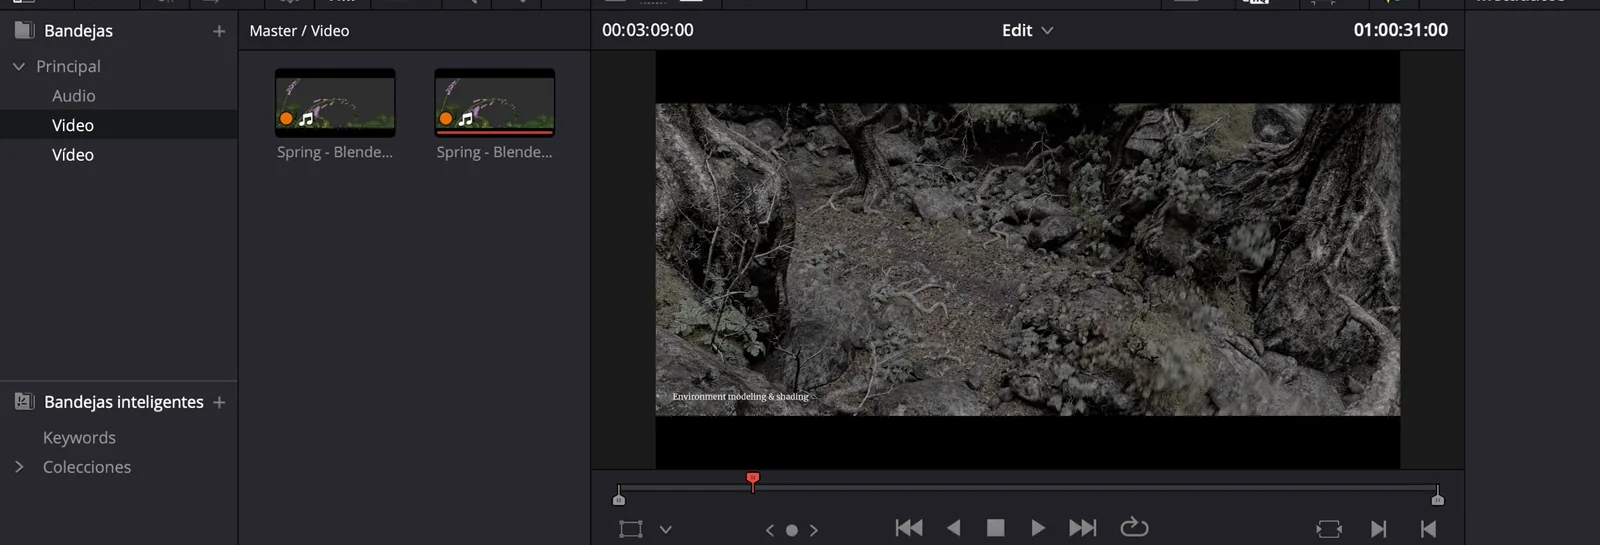Open the Edit viewer mode dropdown
This screenshot has height=545, width=1600.
(x=1028, y=30)
